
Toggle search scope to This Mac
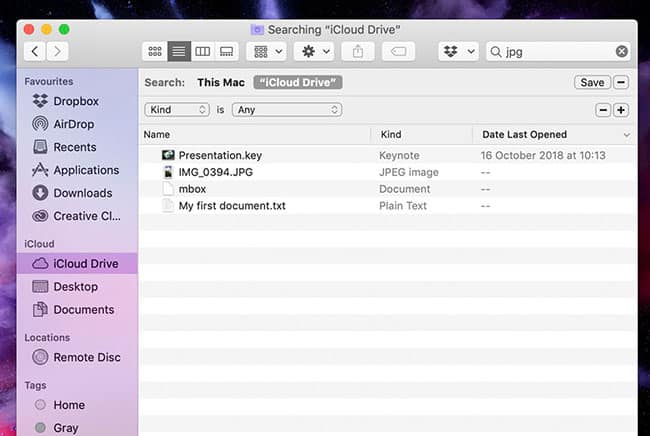pos(221,82)
